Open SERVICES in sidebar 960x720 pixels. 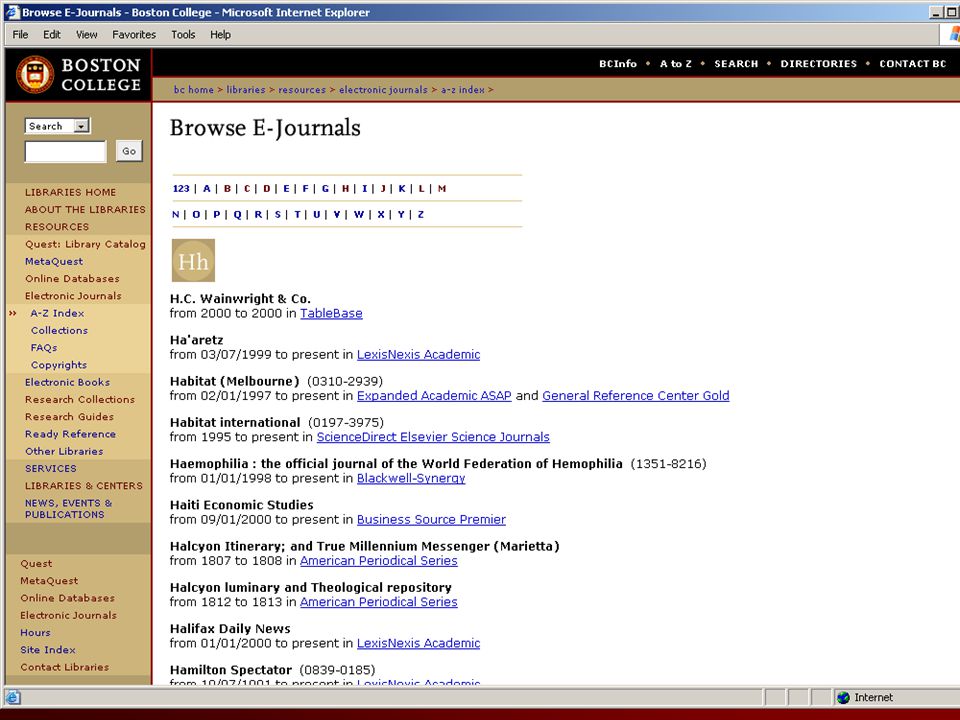(51, 468)
